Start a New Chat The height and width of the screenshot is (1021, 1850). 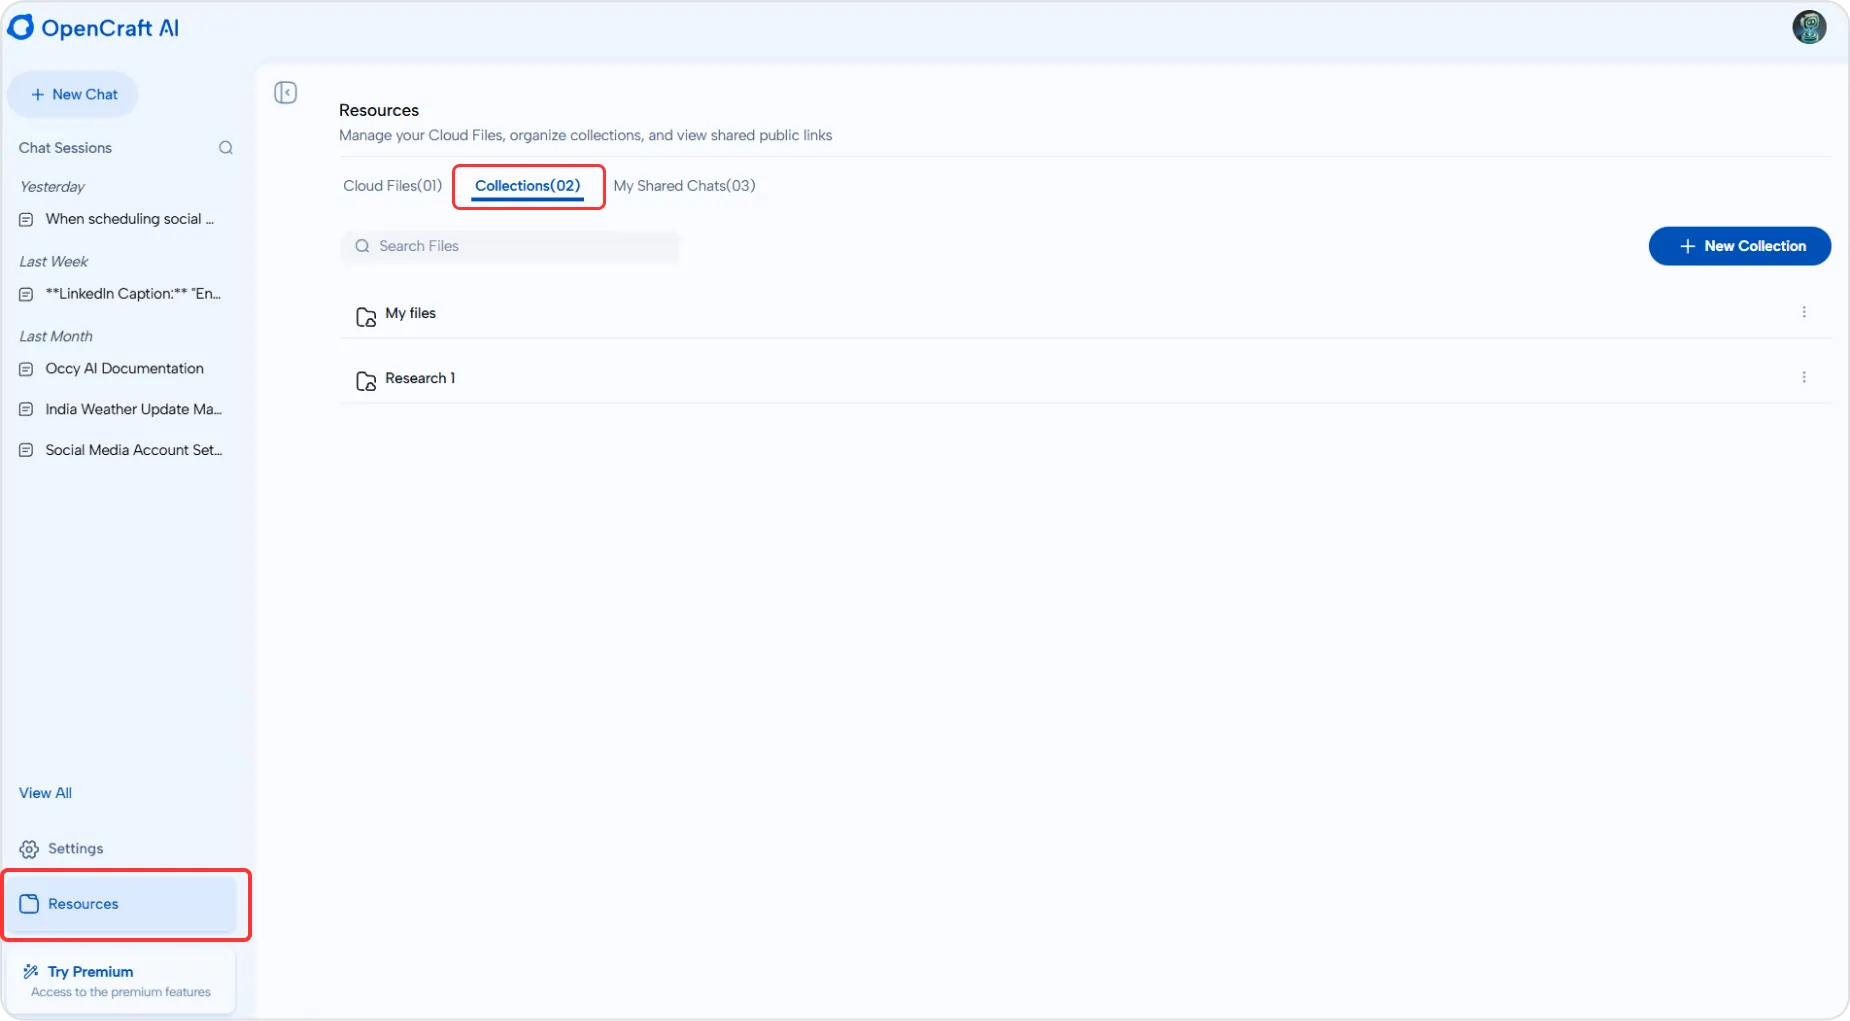73,95
